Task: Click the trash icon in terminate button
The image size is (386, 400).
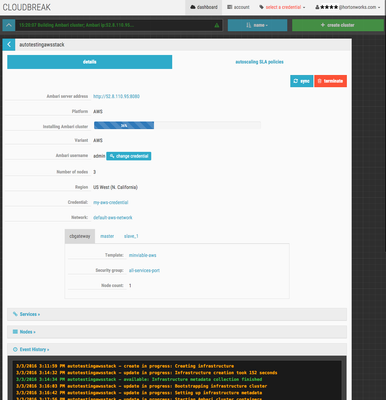Action: point(320,81)
